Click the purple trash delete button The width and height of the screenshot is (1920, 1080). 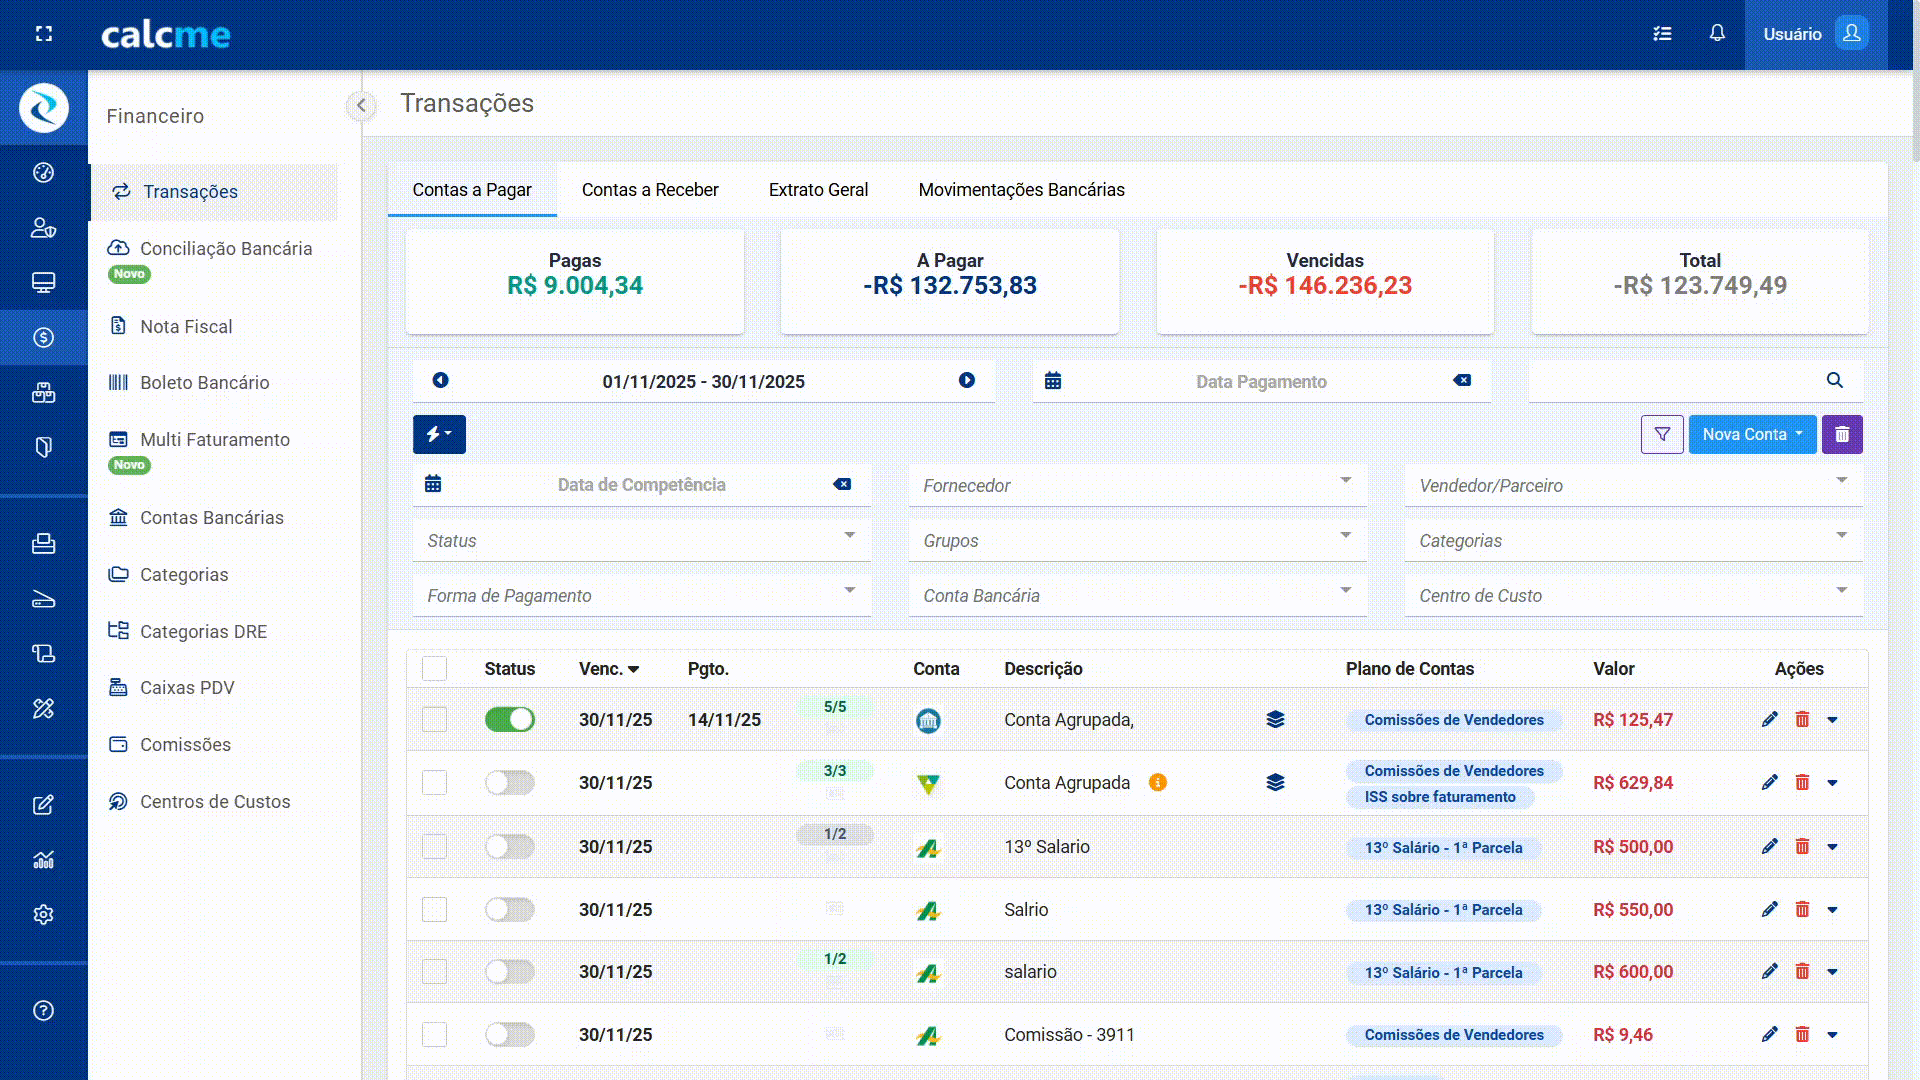(1842, 434)
